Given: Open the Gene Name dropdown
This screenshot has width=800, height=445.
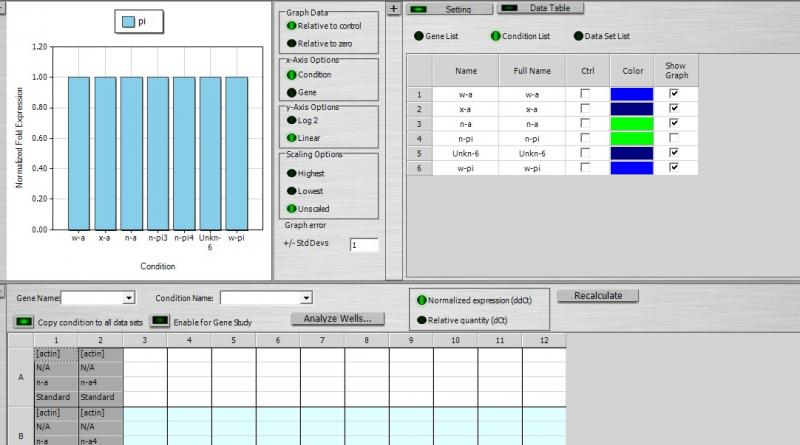Looking at the screenshot, I should pyautogui.click(x=129, y=298).
